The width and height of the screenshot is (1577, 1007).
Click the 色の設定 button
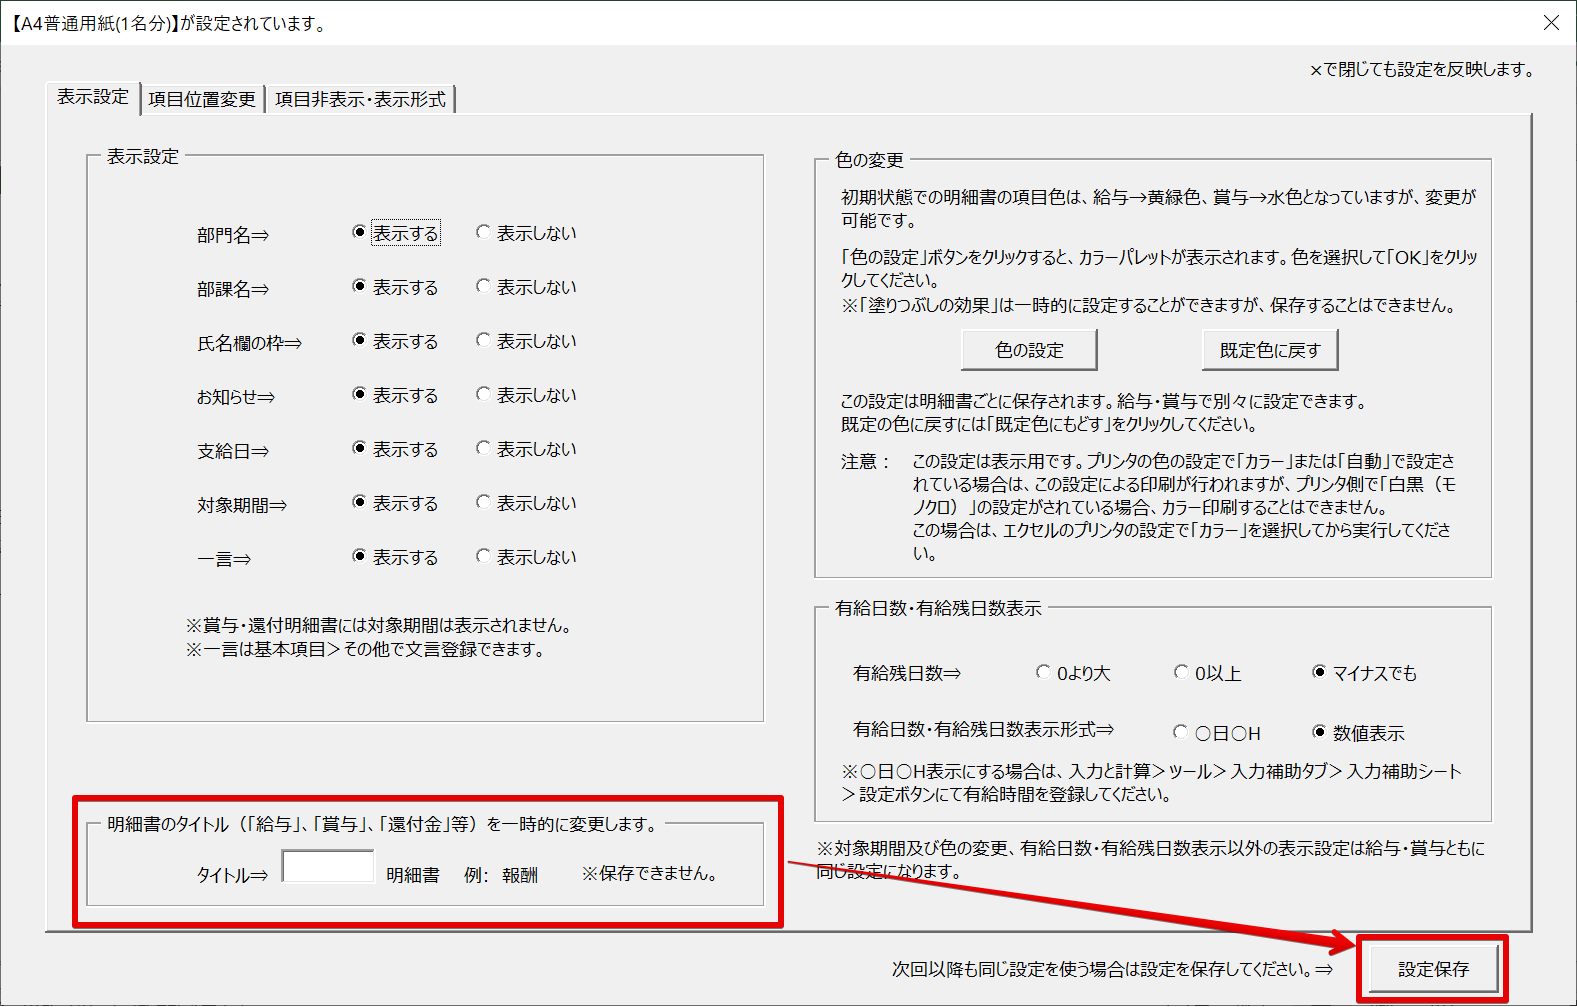[x=1029, y=350]
